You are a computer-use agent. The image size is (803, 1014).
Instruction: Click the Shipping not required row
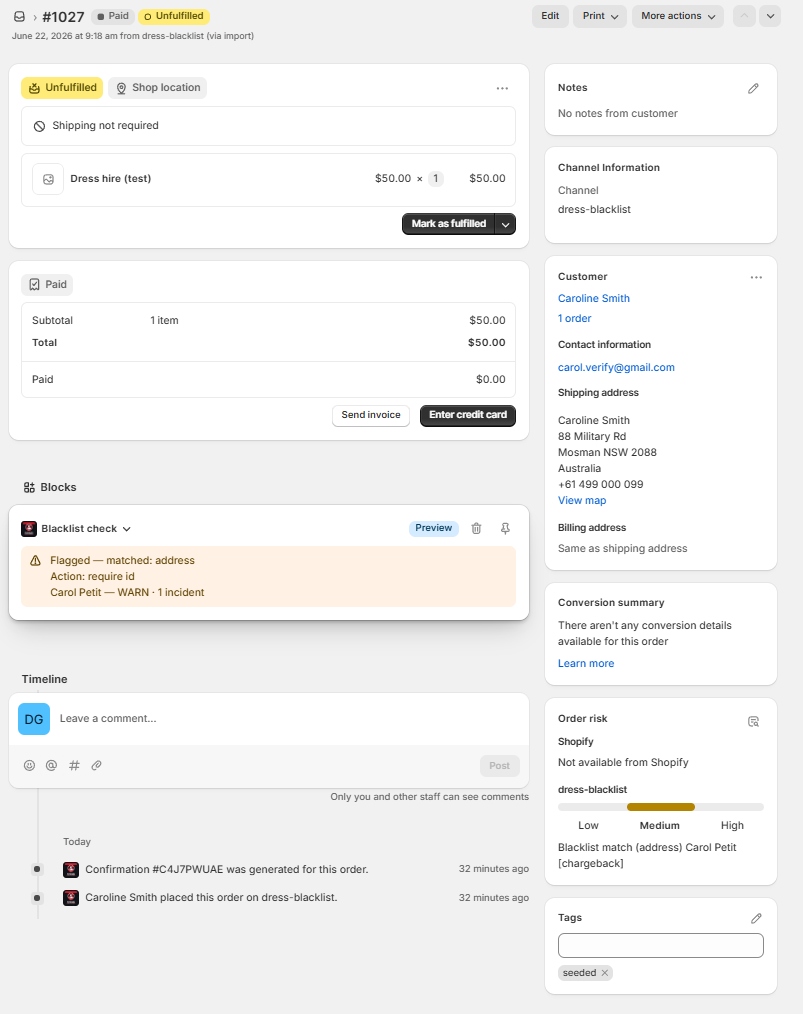(268, 126)
